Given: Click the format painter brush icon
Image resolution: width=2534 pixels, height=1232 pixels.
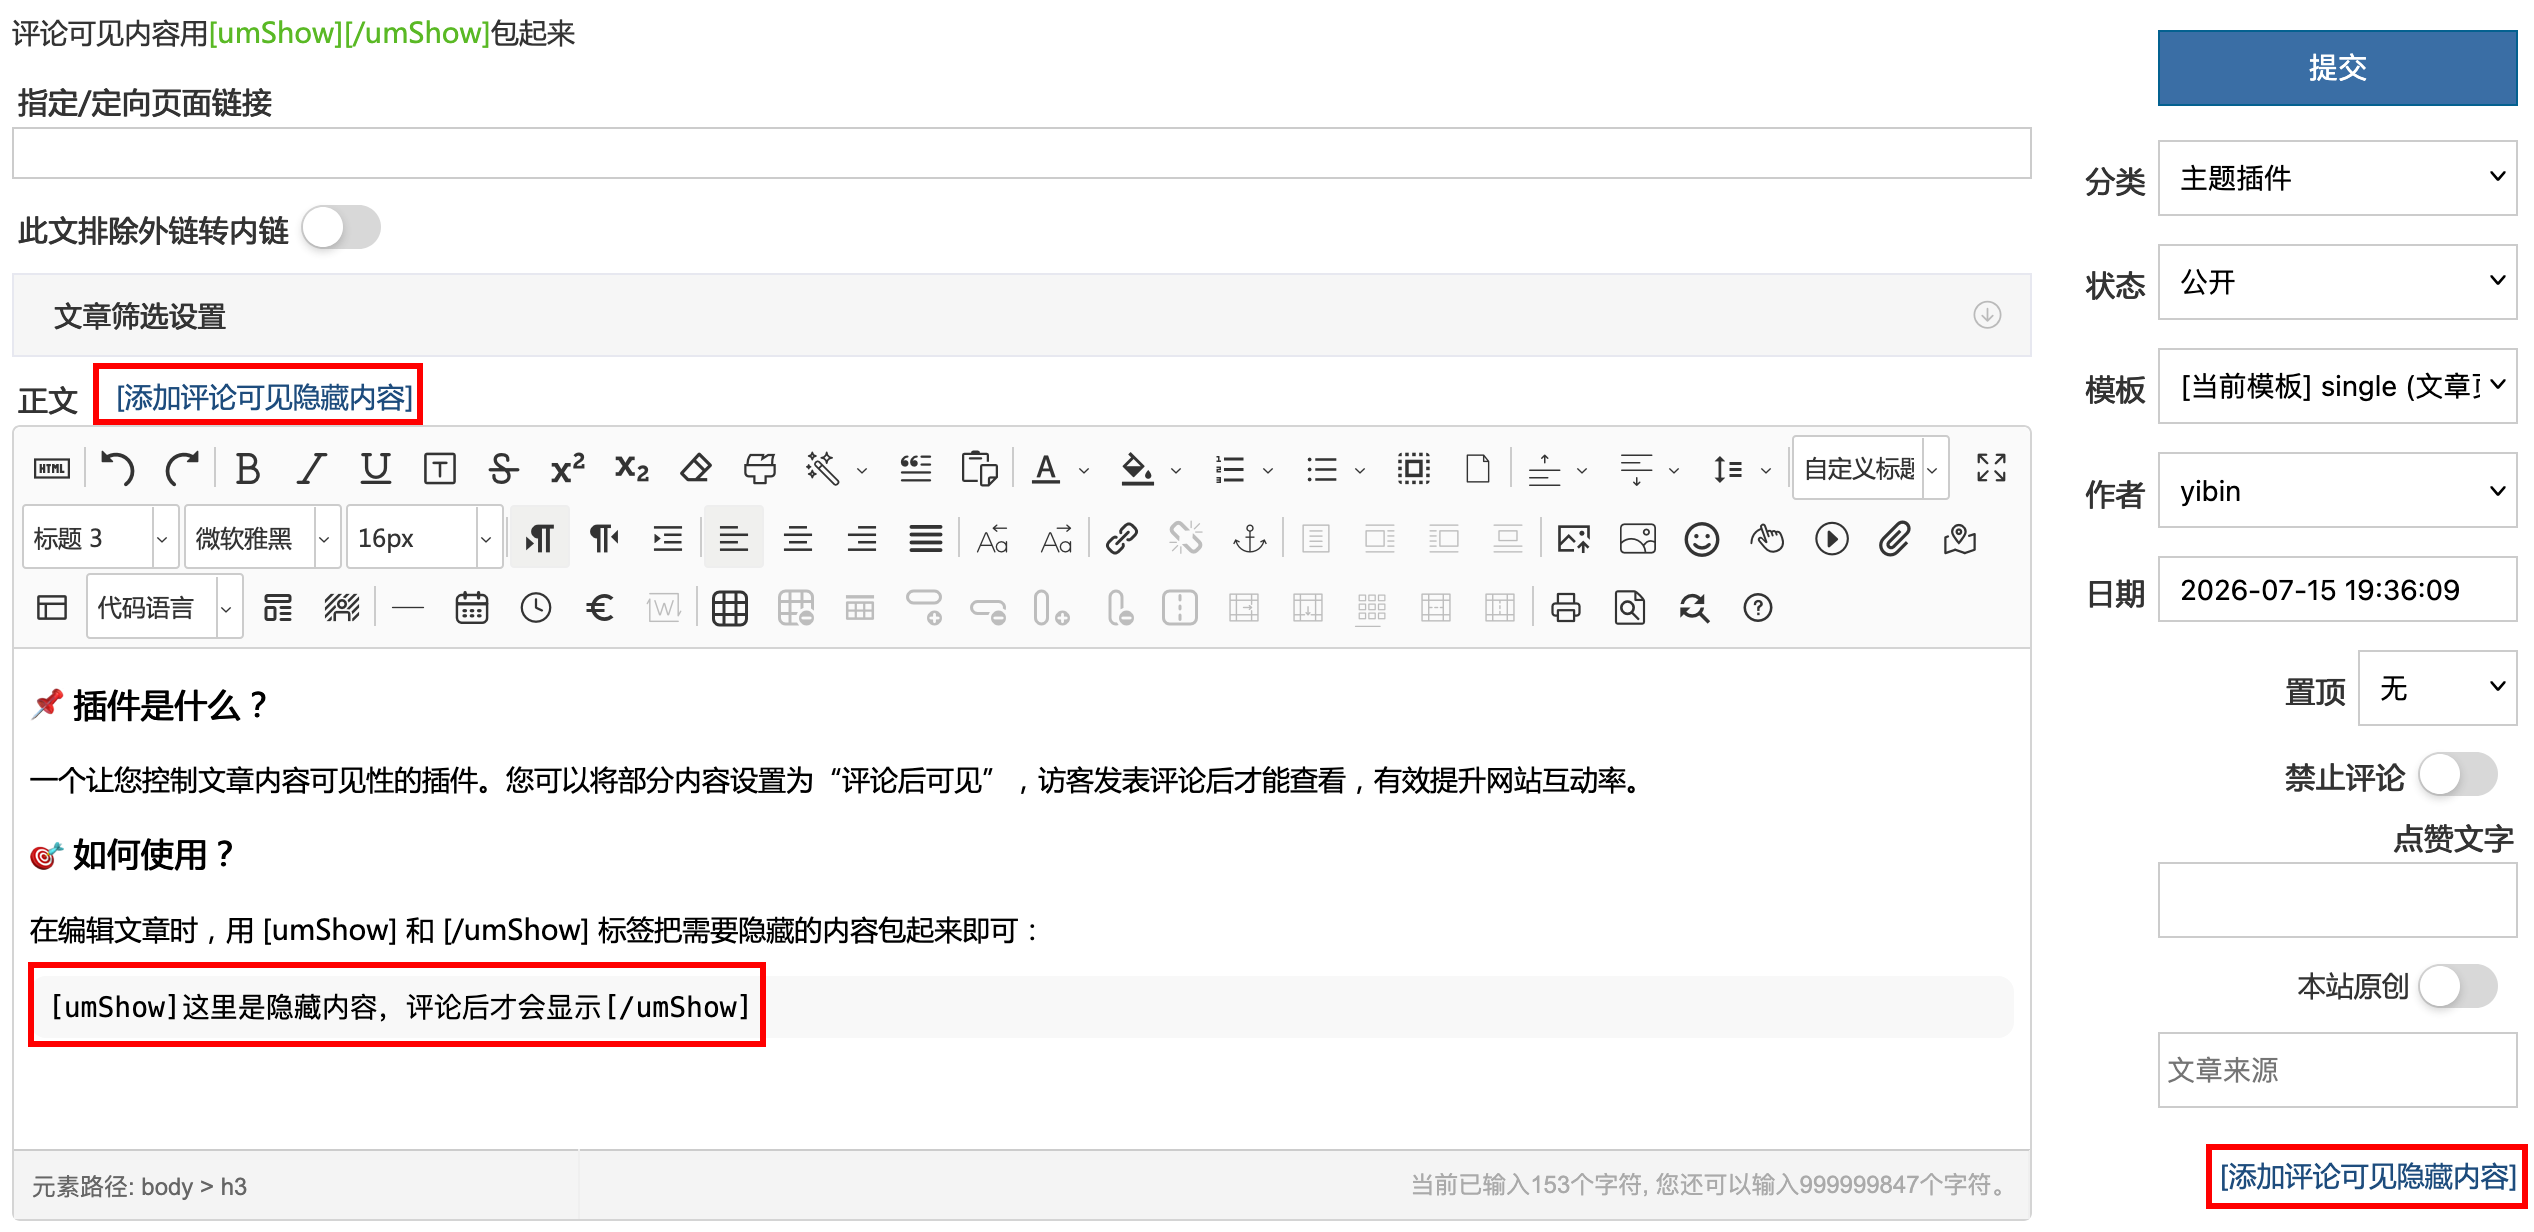Looking at the screenshot, I should [x=760, y=468].
